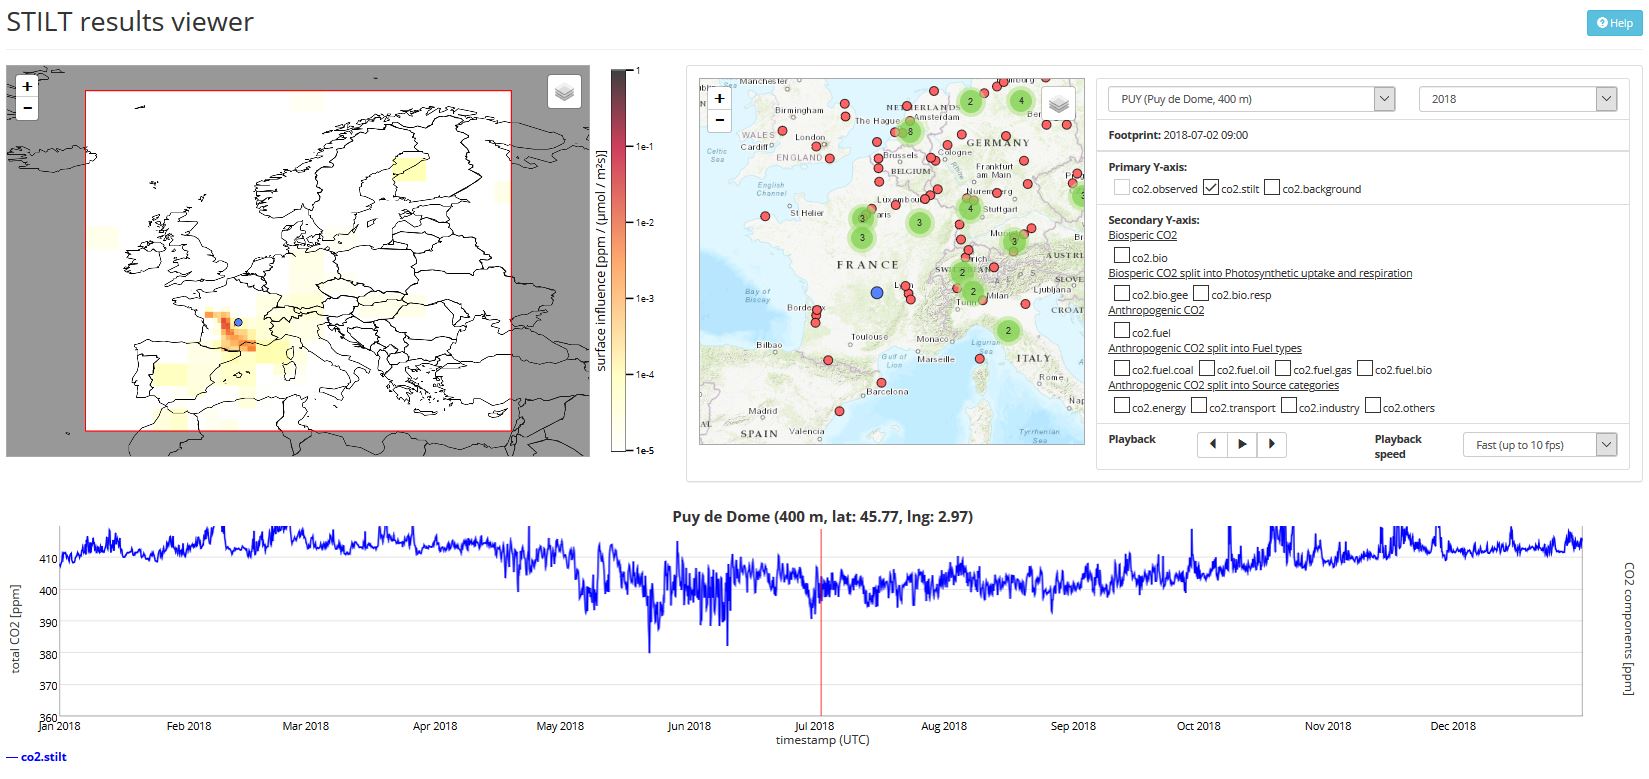
Task: Click the Oct 2018 label on time axis
Action: tap(1198, 726)
